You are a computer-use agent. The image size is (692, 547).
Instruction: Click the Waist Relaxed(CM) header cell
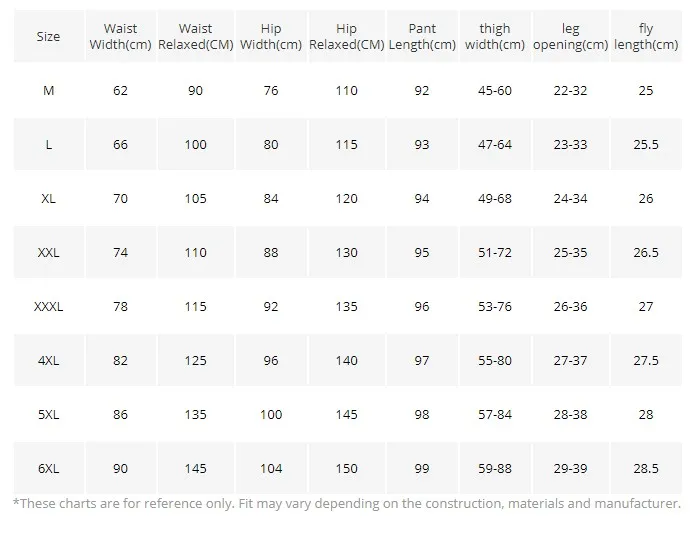(x=195, y=37)
